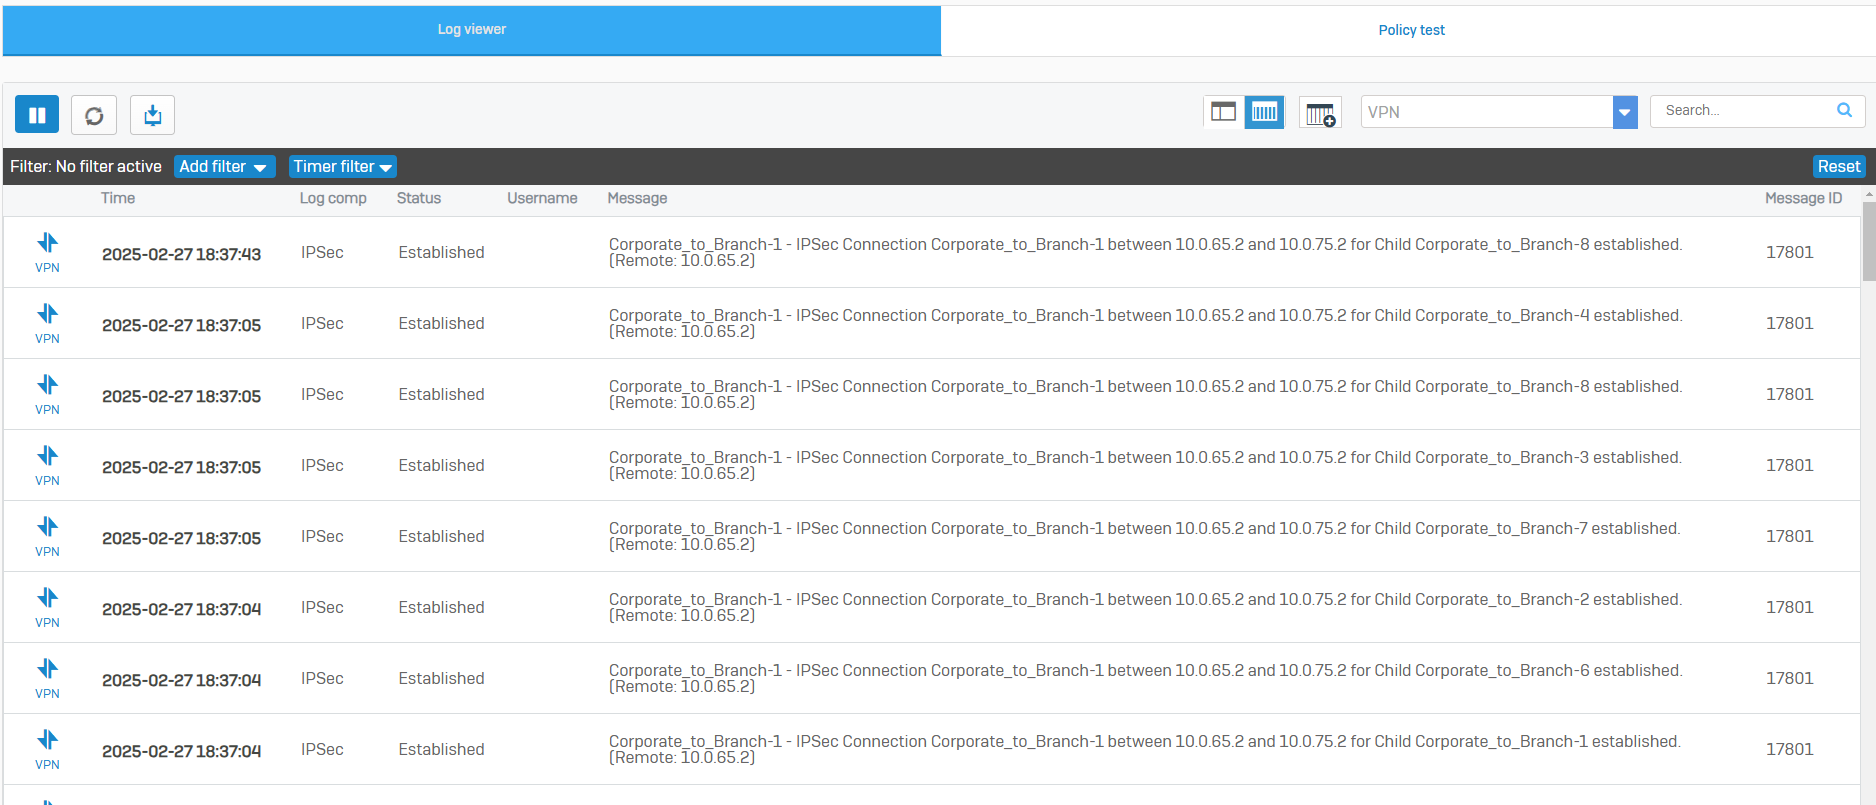Click the Time column header
The height and width of the screenshot is (805, 1876).
[x=118, y=198]
